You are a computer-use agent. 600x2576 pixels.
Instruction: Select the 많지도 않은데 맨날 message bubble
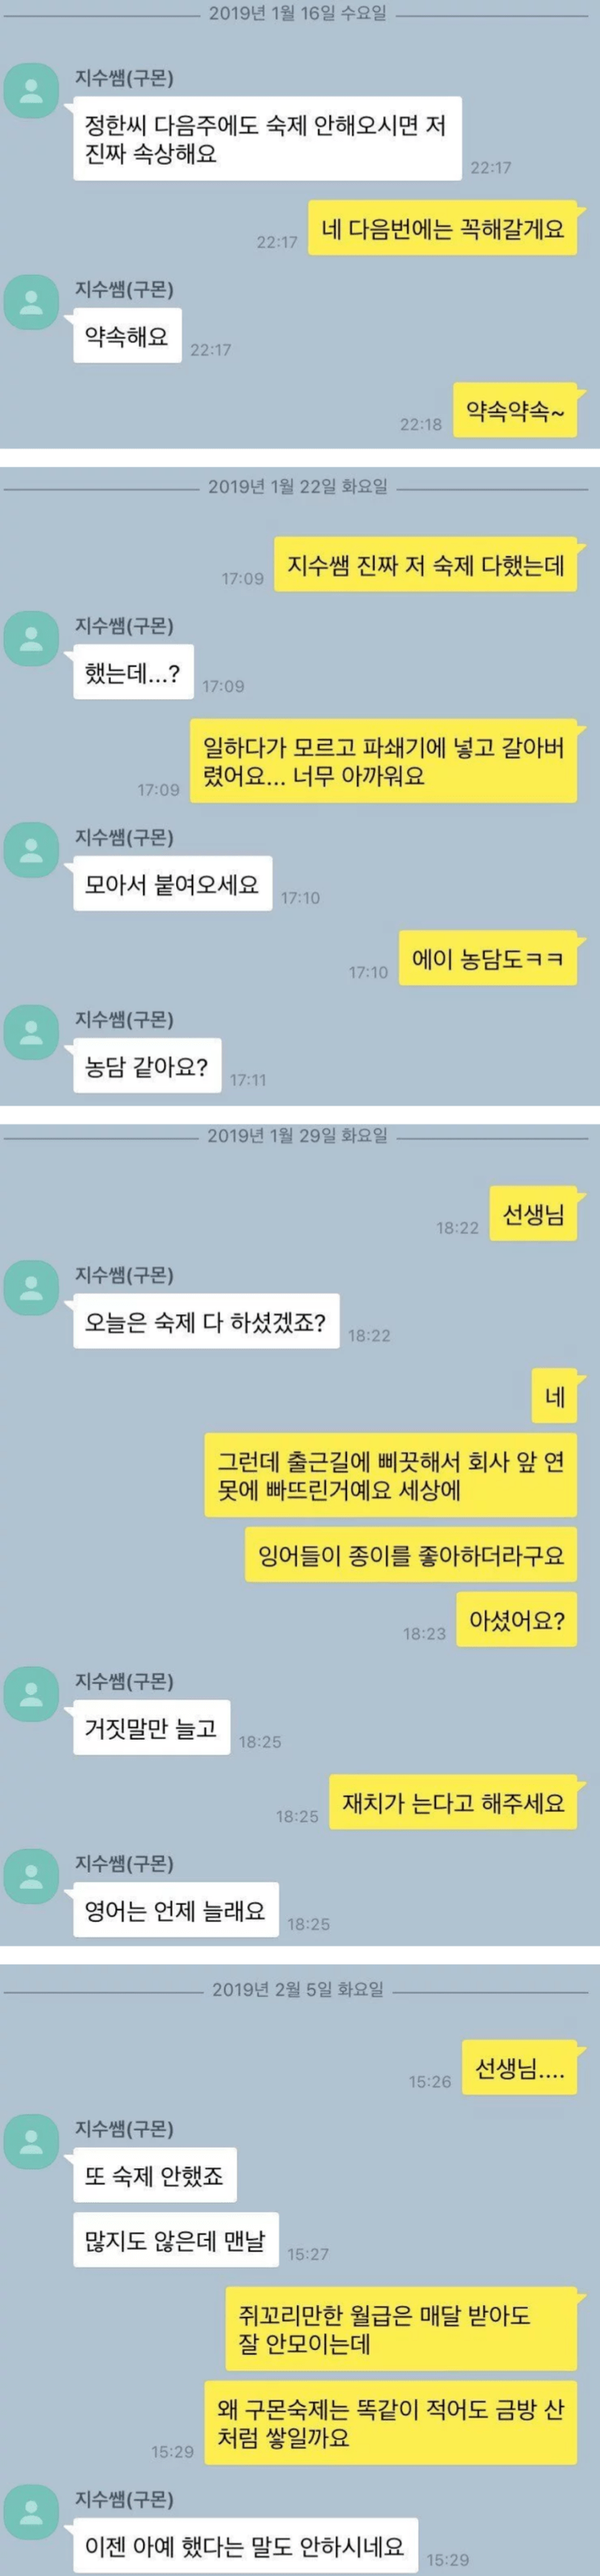(x=175, y=2240)
